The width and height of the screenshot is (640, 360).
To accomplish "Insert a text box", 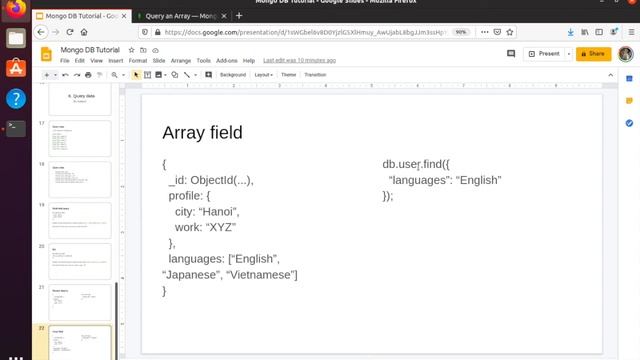I will (147, 75).
